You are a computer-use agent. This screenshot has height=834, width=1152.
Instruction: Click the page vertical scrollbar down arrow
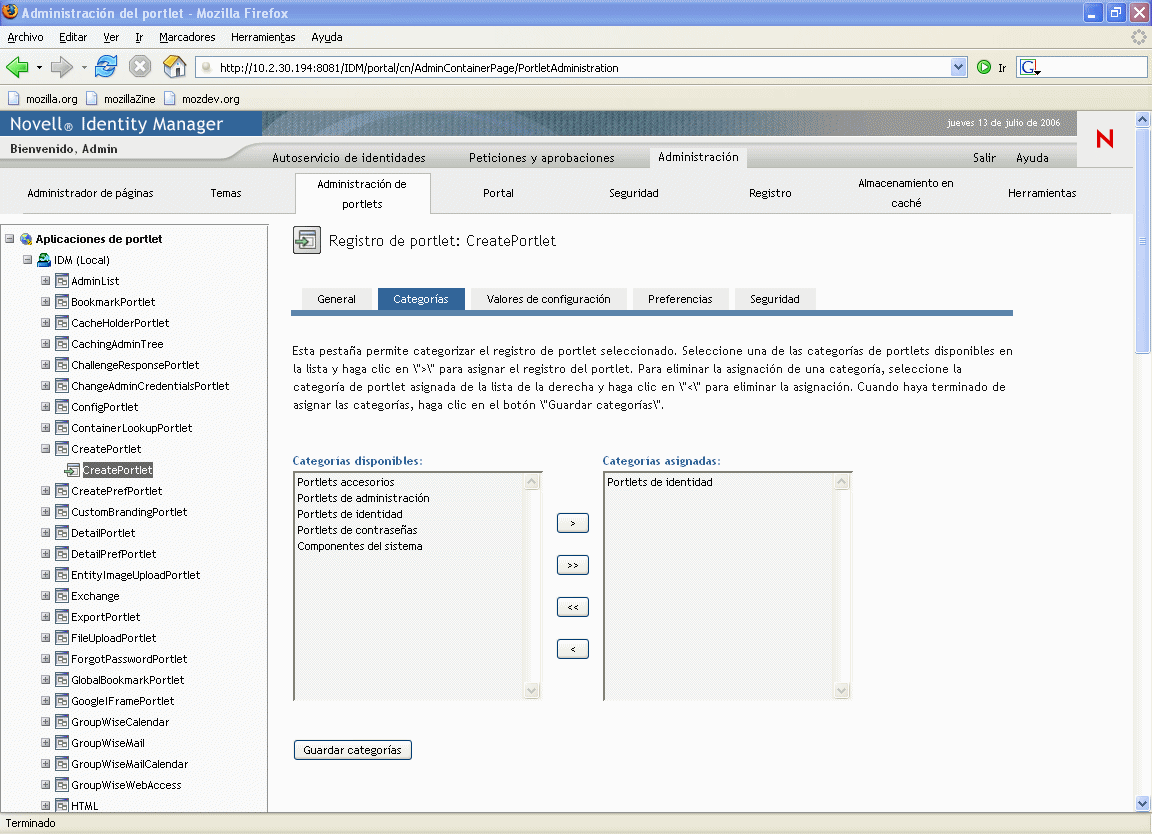(x=1142, y=803)
